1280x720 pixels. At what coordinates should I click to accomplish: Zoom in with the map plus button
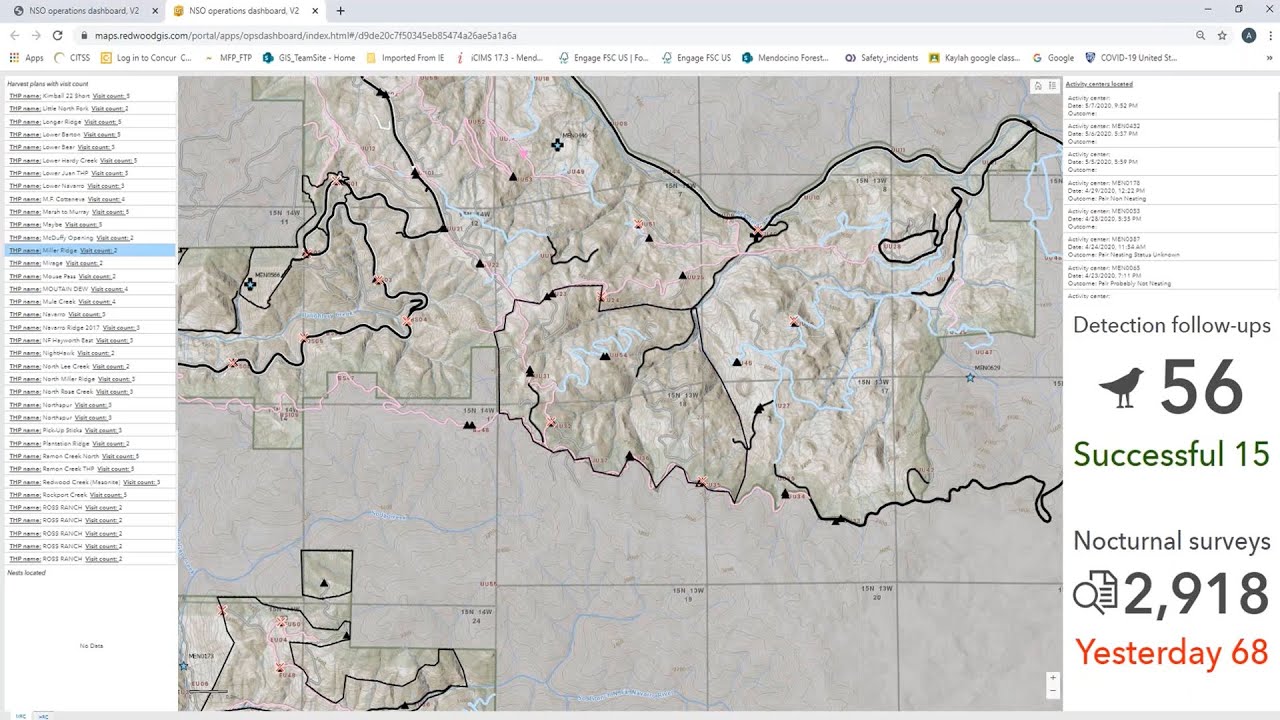click(x=1052, y=678)
